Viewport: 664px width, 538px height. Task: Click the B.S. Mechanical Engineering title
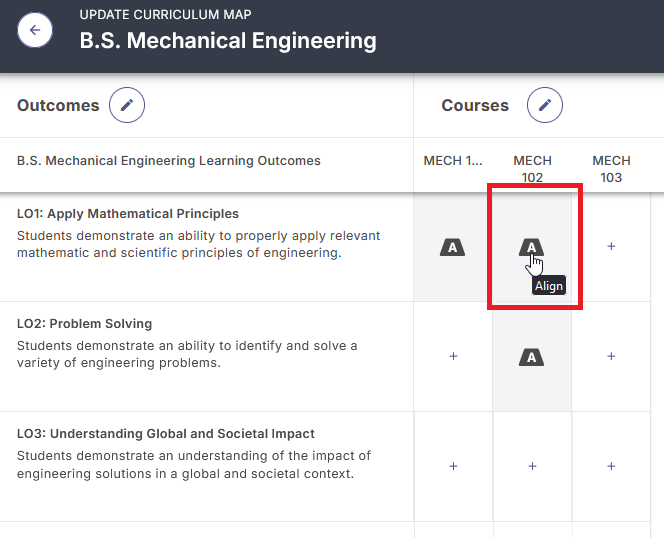point(228,41)
